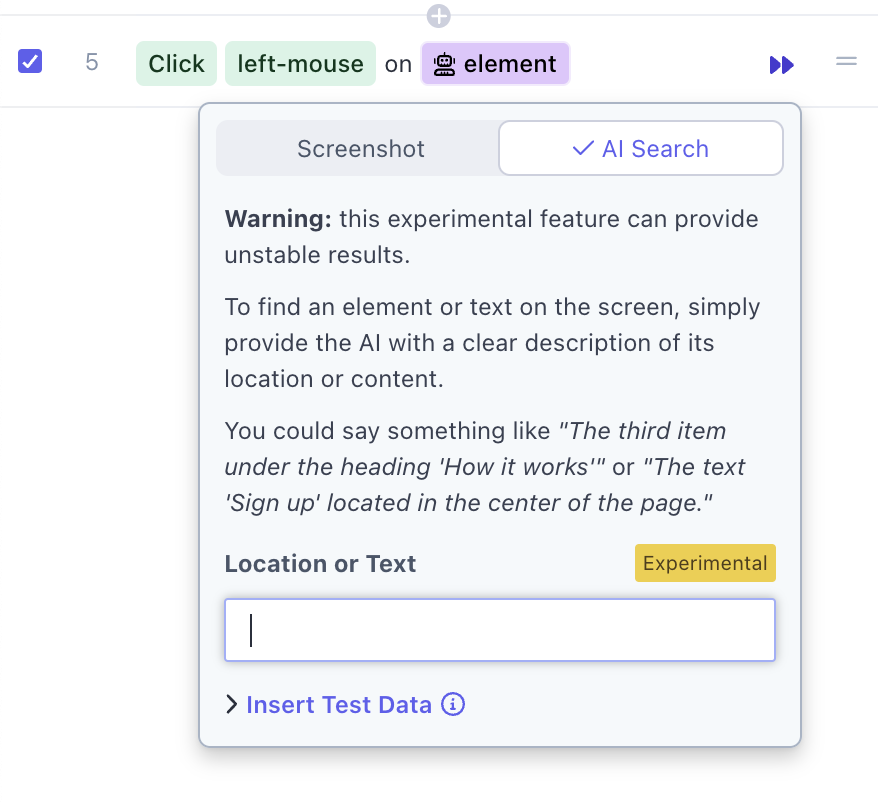878x802 pixels.
Task: Click the word 'on' in step 5
Action: (x=398, y=64)
